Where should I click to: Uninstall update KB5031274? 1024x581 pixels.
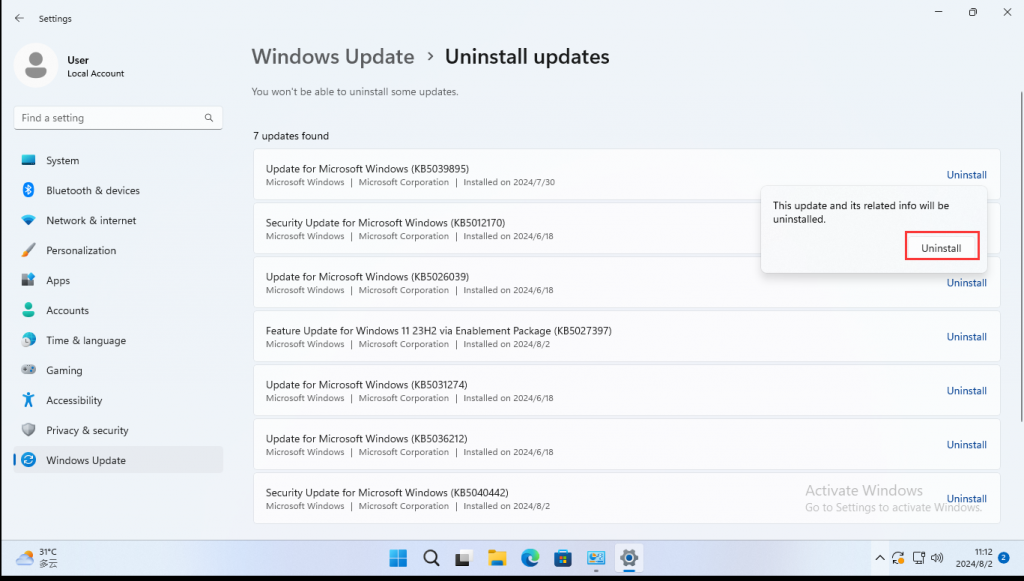(967, 390)
